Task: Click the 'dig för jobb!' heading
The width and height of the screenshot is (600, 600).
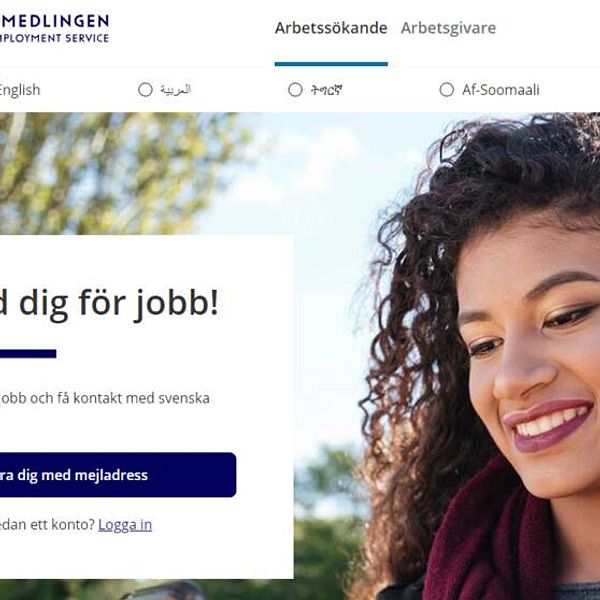Action: (x=109, y=304)
